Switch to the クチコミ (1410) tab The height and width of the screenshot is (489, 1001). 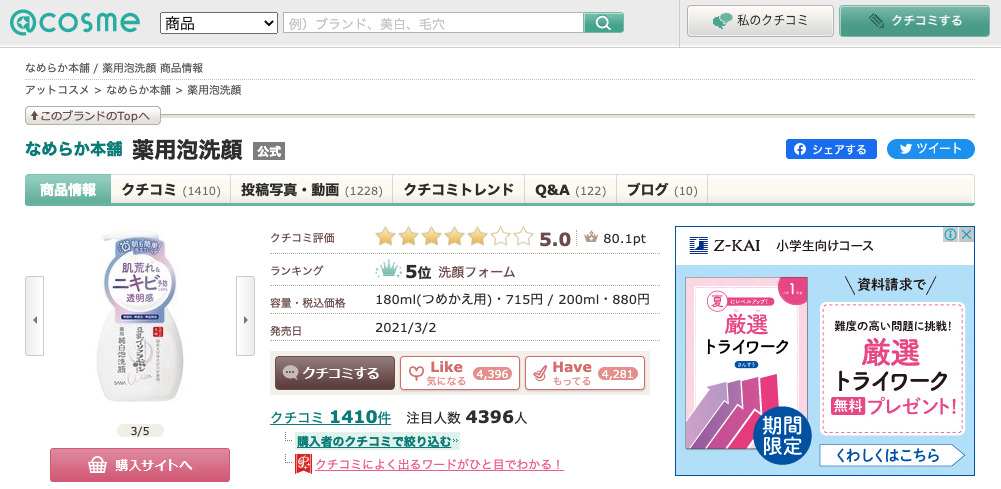click(x=171, y=190)
